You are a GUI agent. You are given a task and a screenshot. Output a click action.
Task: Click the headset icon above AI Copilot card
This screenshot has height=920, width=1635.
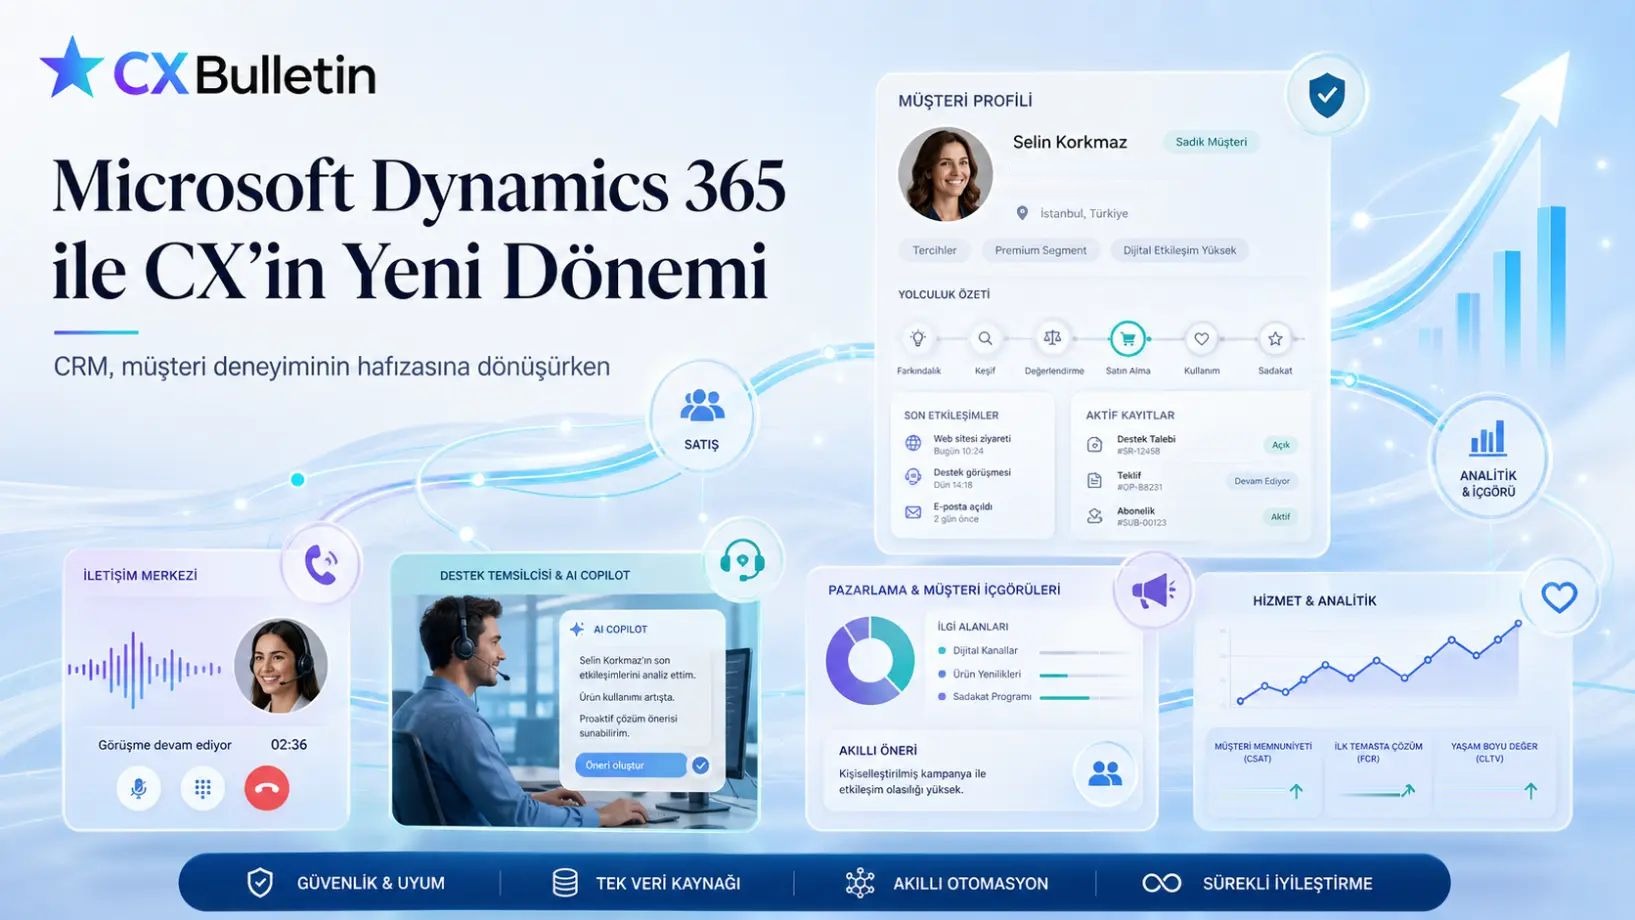tap(742, 560)
